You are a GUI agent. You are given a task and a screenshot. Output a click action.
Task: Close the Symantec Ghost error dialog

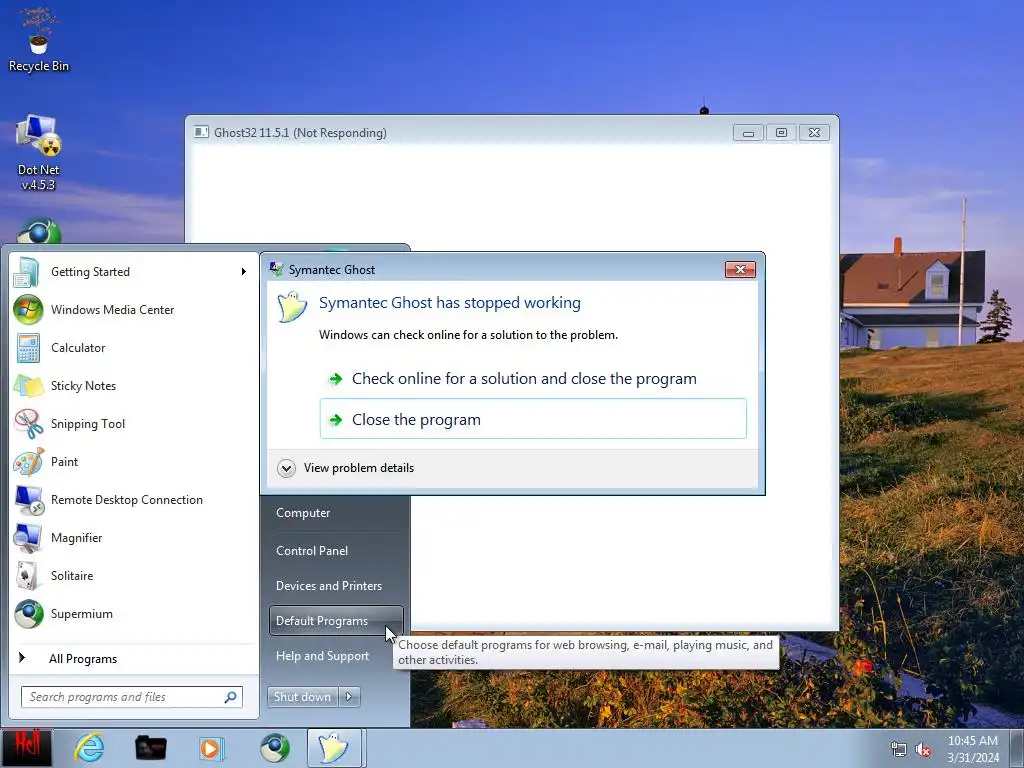point(740,269)
